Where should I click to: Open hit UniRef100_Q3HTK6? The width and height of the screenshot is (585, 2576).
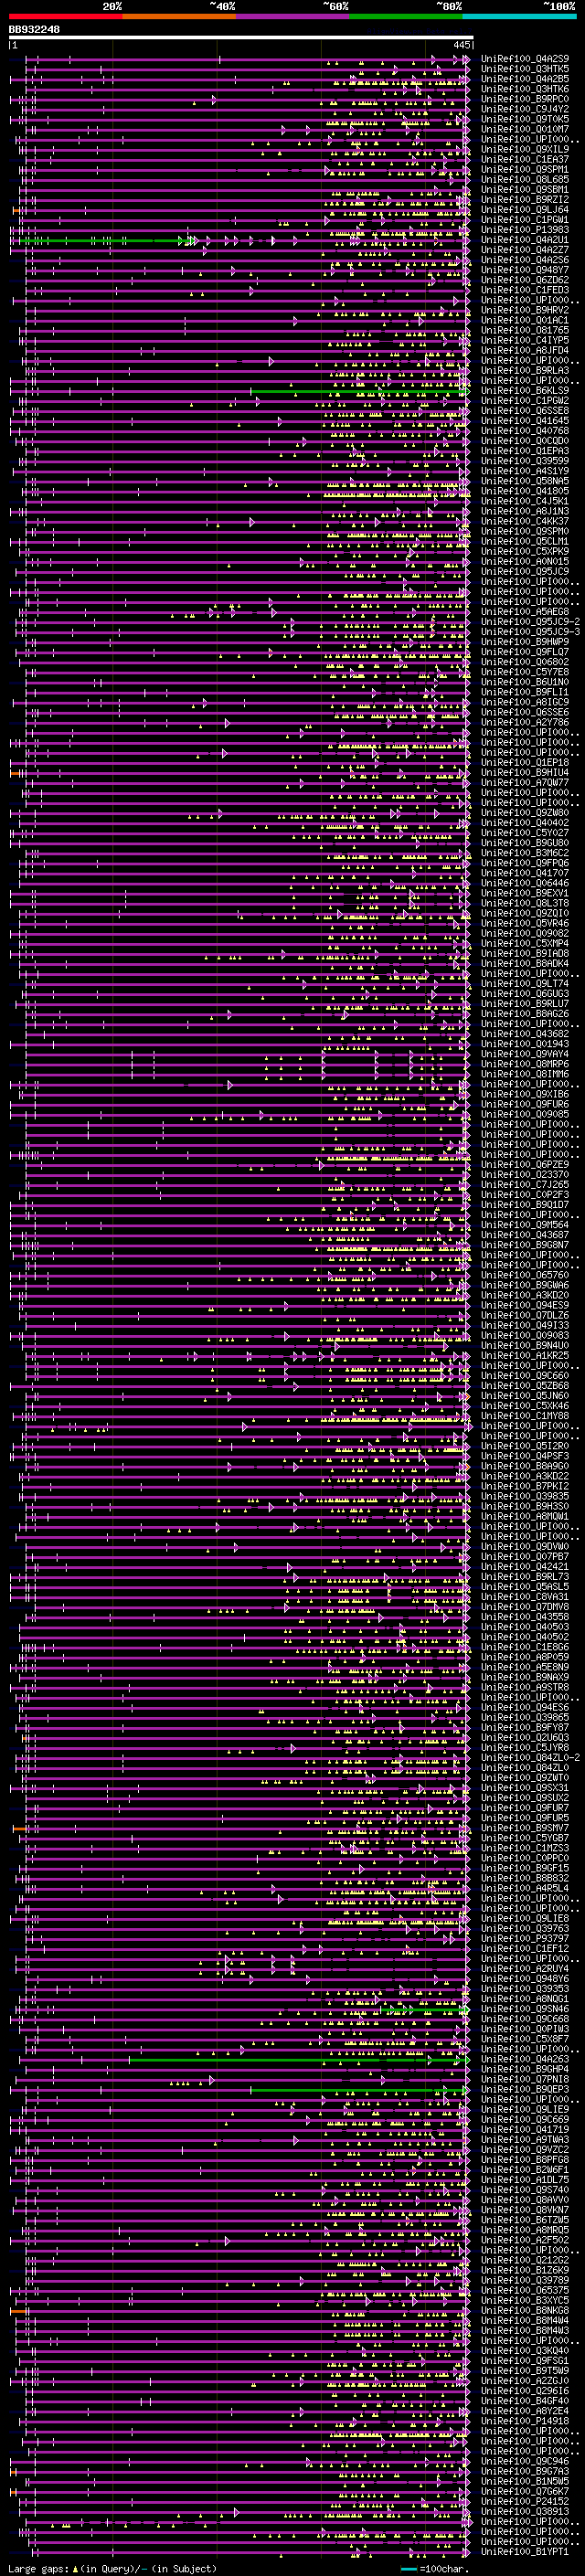click(525, 89)
